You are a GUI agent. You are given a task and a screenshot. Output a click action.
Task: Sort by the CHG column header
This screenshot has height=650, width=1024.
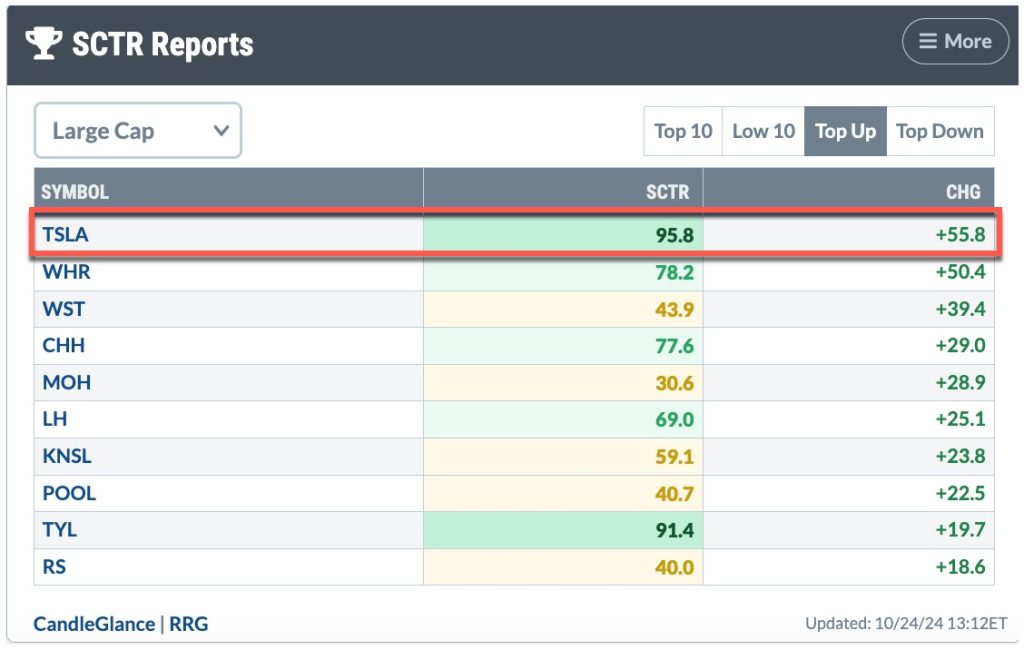click(x=964, y=191)
